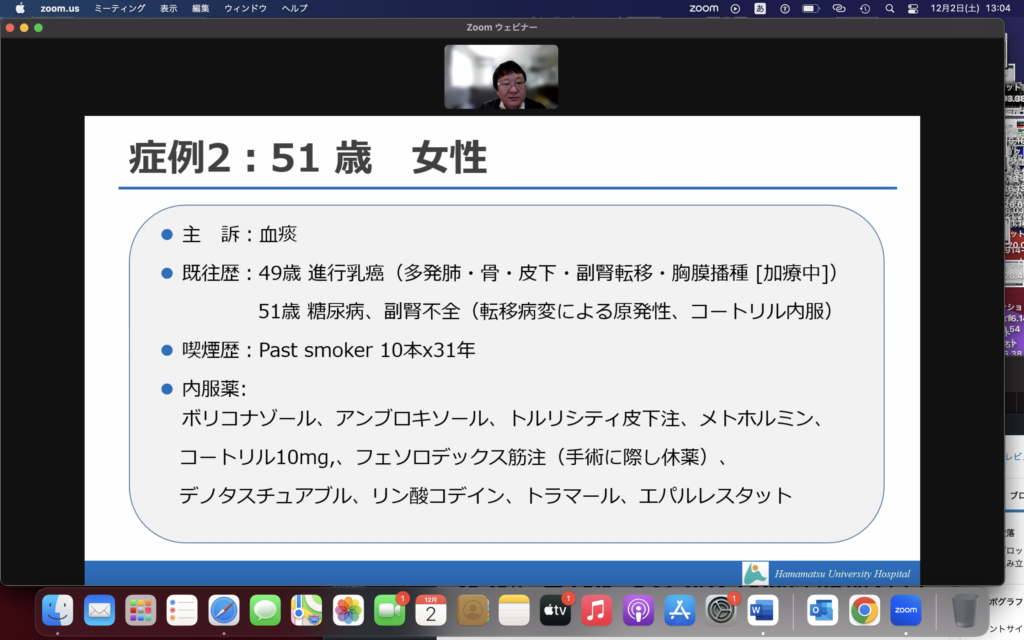The height and width of the screenshot is (640, 1024).
Task: Open the 表示 menu
Action: [x=168, y=8]
